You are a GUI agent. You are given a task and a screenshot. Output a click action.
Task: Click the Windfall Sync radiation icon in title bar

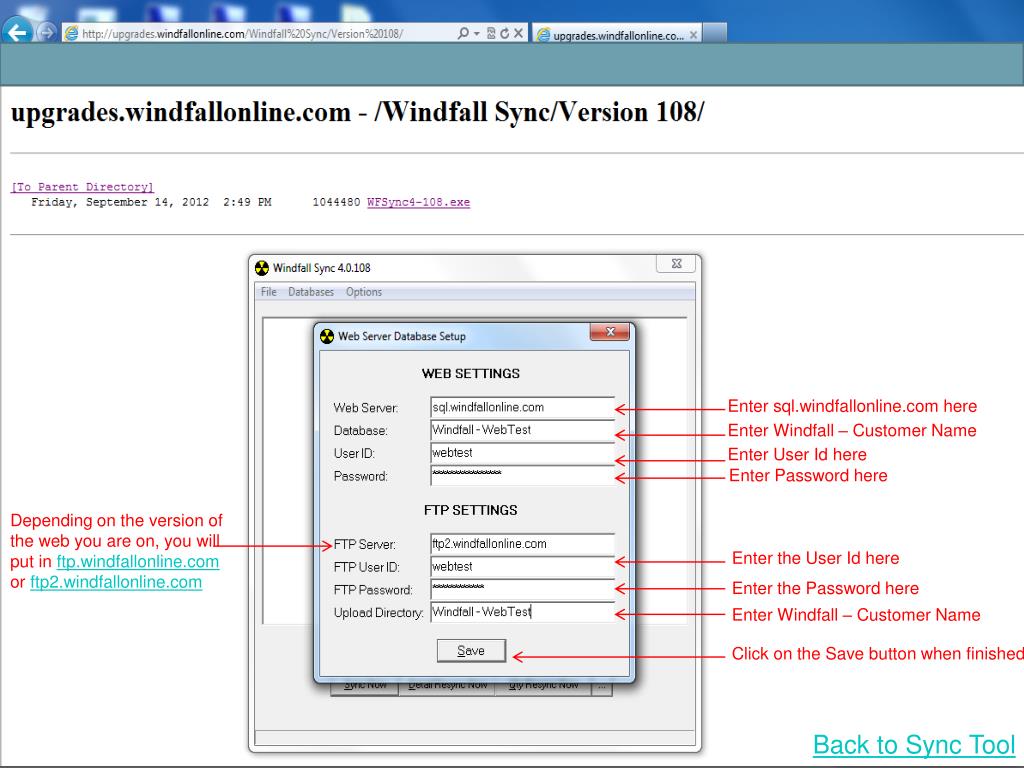tap(262, 268)
